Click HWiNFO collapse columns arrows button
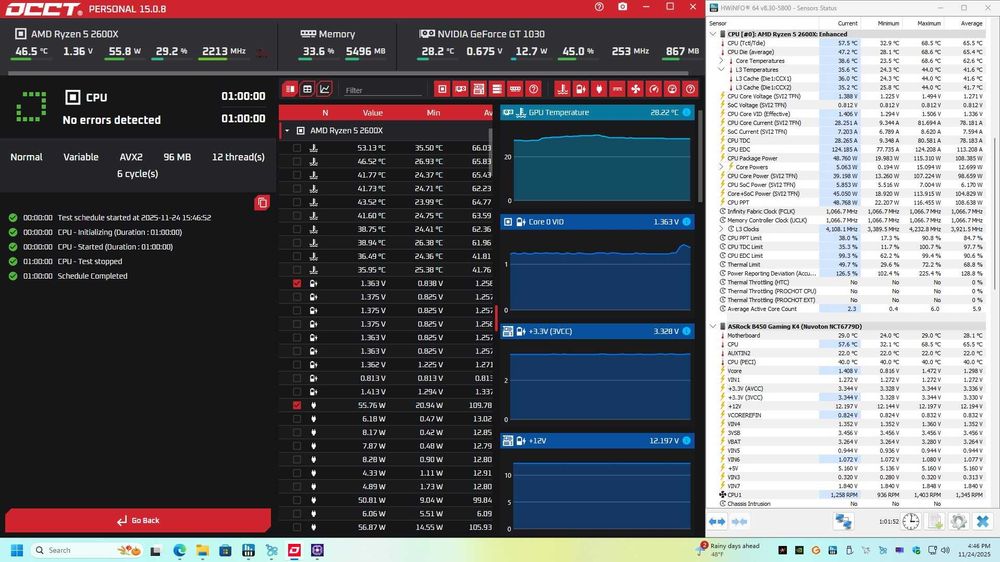 739,521
